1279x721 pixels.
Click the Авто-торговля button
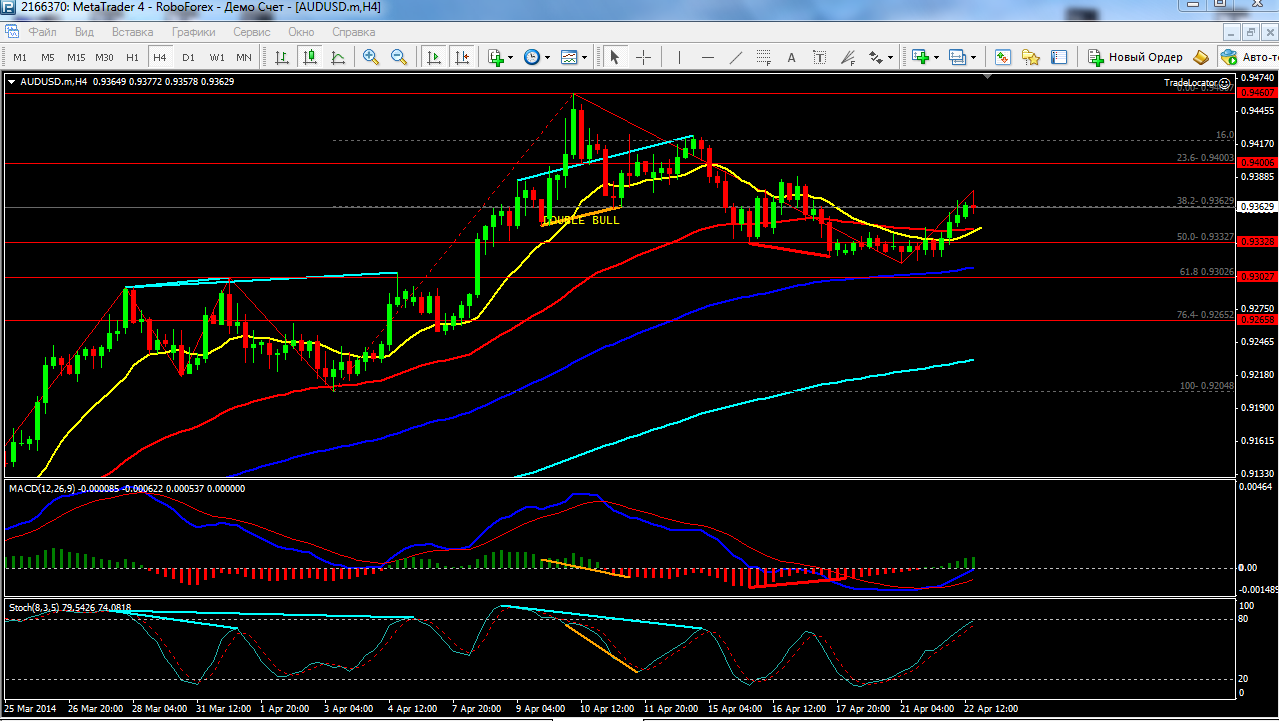(x=1248, y=57)
